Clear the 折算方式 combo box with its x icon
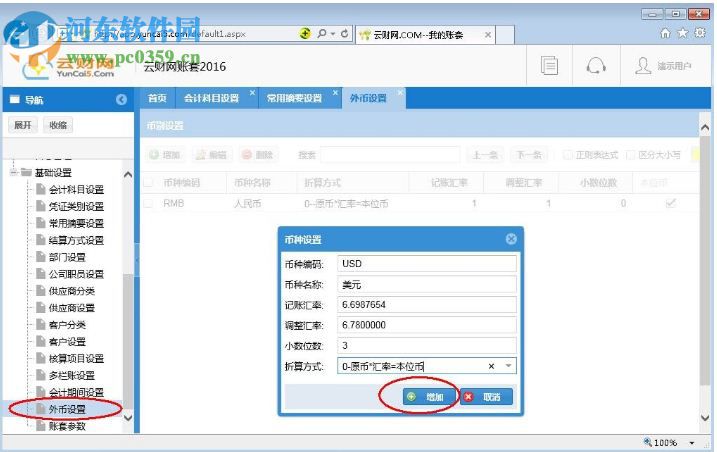This screenshot has height=452, width=717. (491, 366)
